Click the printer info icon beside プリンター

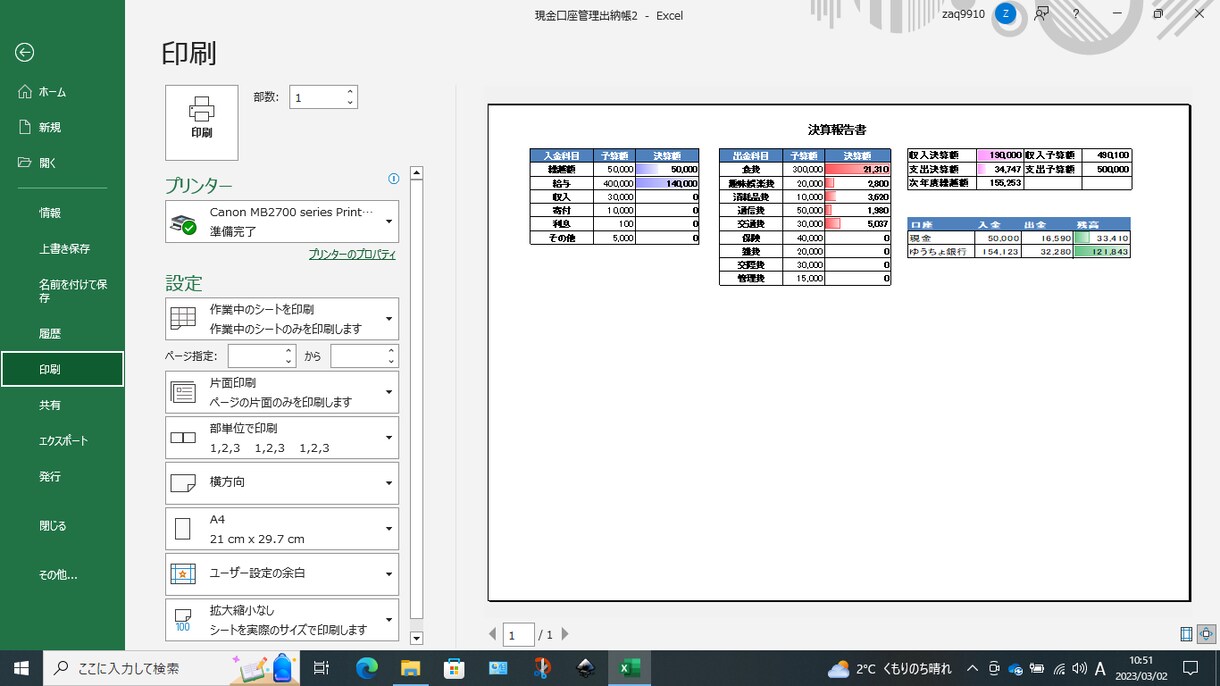click(393, 179)
